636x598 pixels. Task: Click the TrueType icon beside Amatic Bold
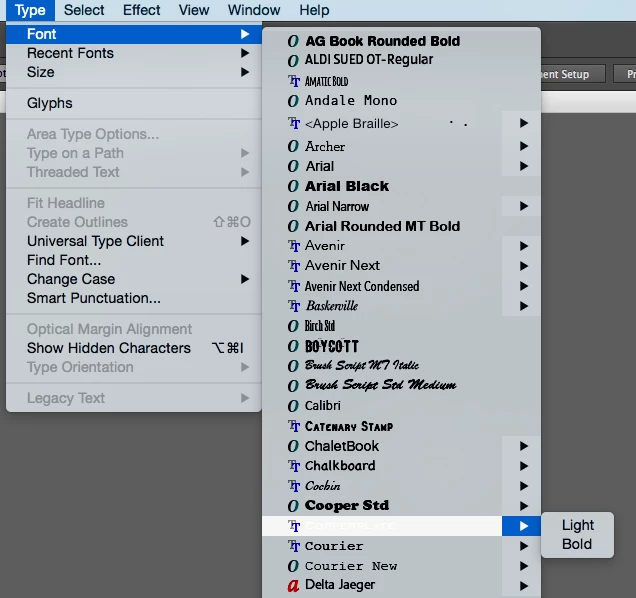pyautogui.click(x=294, y=81)
